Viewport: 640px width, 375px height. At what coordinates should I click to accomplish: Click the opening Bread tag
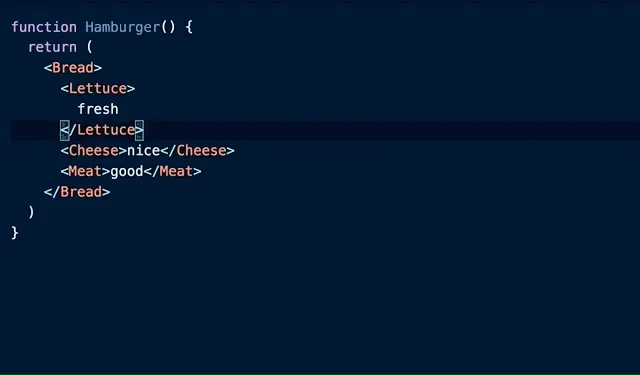[73, 68]
